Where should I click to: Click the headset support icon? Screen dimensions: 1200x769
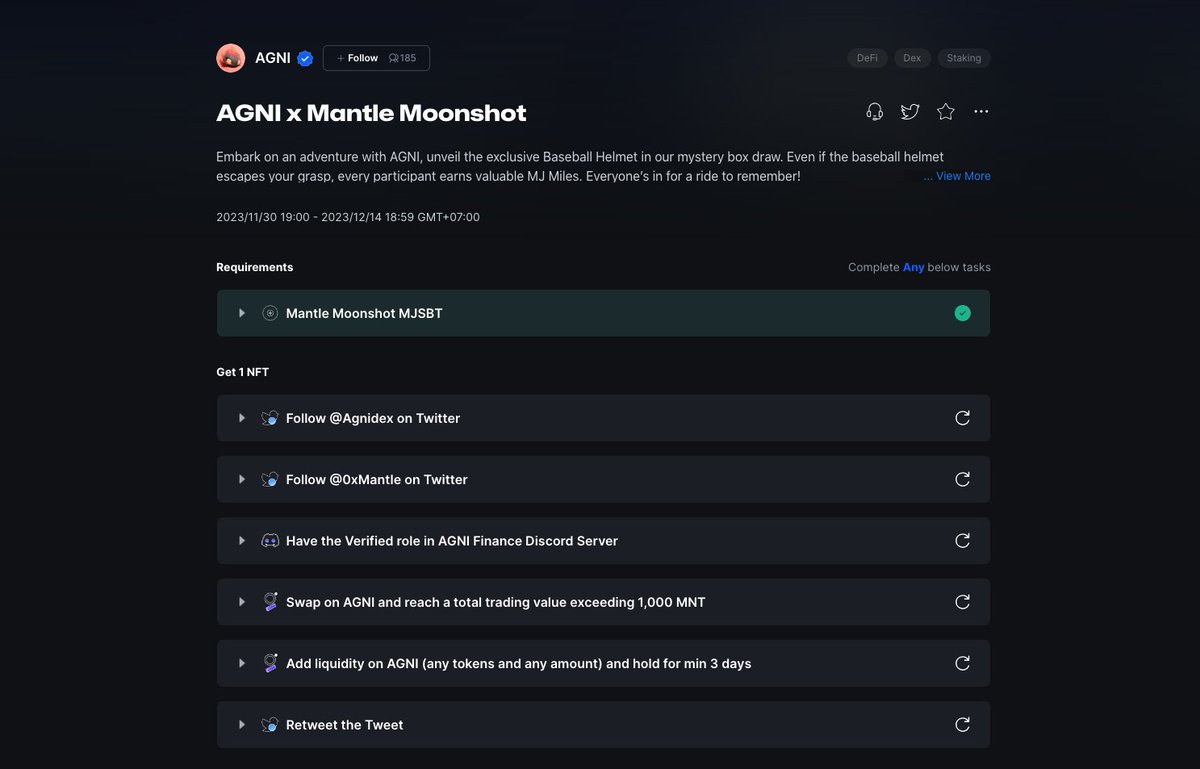pos(874,112)
